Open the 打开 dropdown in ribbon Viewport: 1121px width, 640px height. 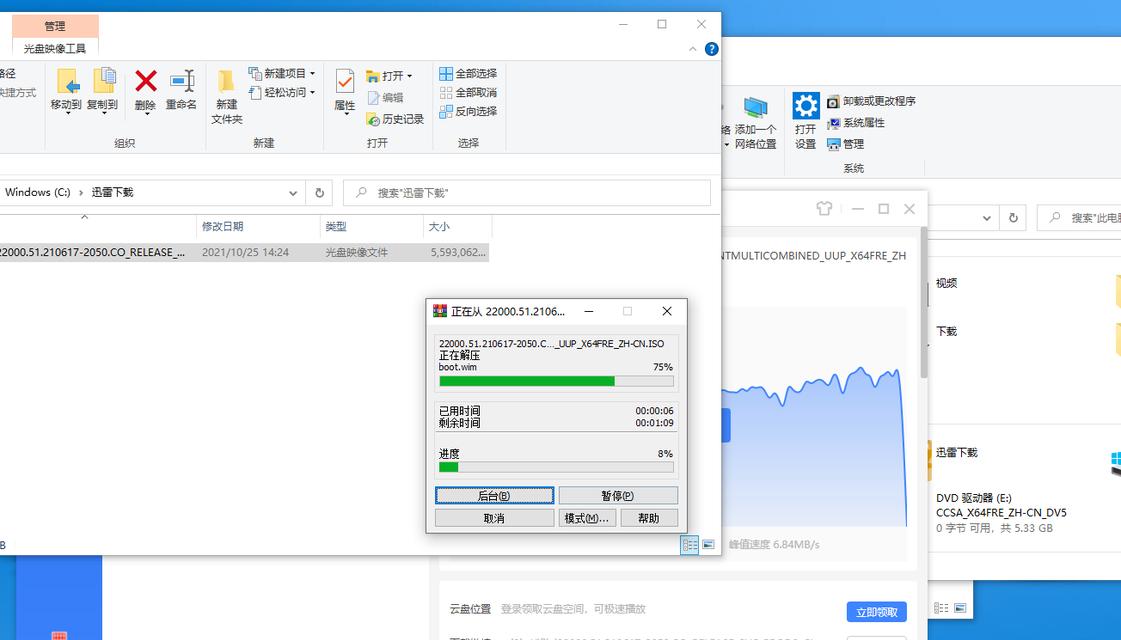click(x=389, y=76)
